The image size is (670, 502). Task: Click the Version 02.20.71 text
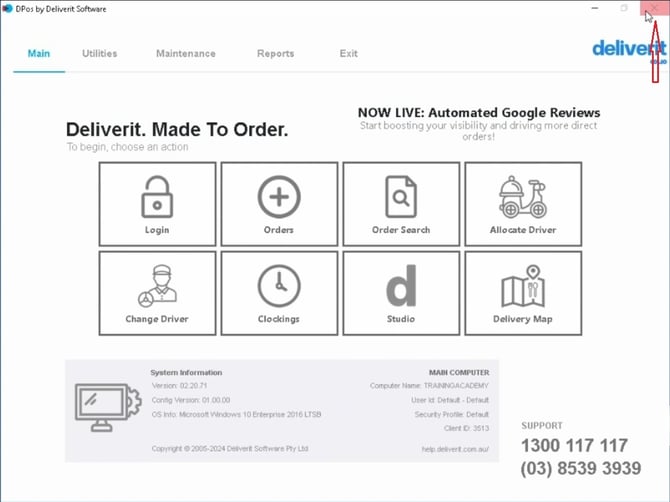click(x=179, y=385)
